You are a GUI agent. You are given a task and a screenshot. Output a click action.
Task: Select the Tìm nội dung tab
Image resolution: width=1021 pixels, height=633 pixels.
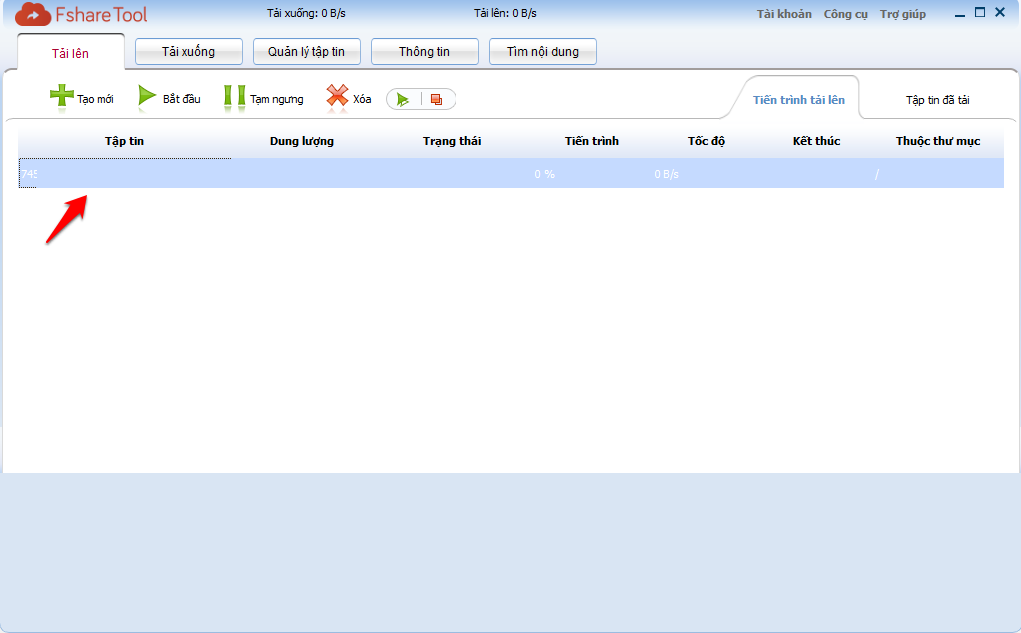[x=542, y=52]
